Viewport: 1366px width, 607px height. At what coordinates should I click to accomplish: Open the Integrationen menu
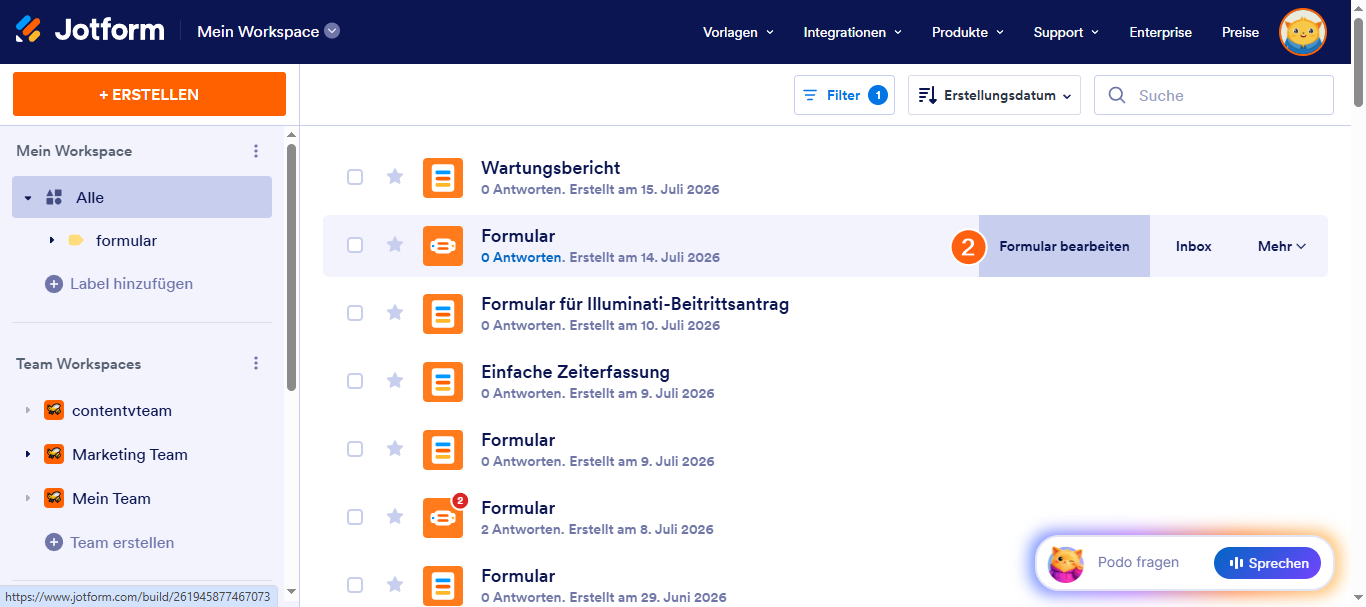852,32
